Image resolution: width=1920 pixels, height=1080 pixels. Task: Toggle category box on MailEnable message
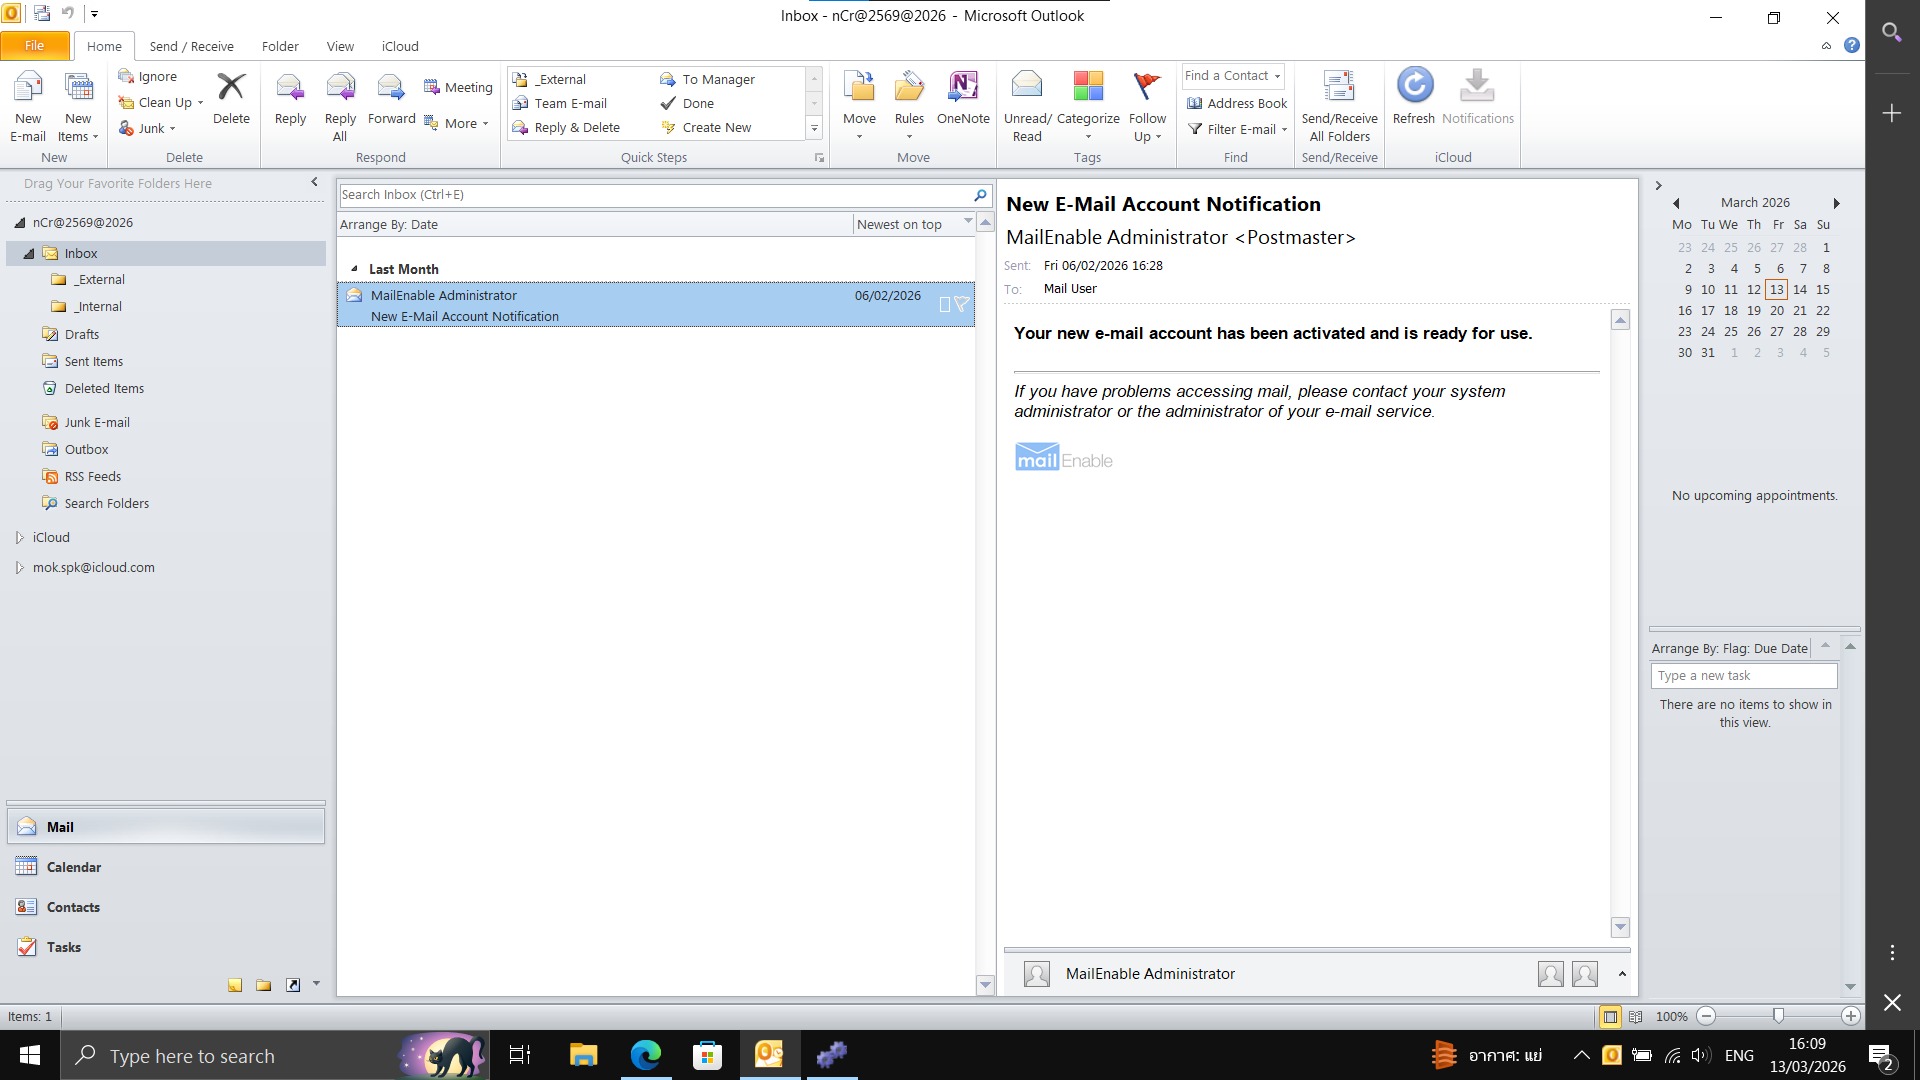pyautogui.click(x=944, y=304)
